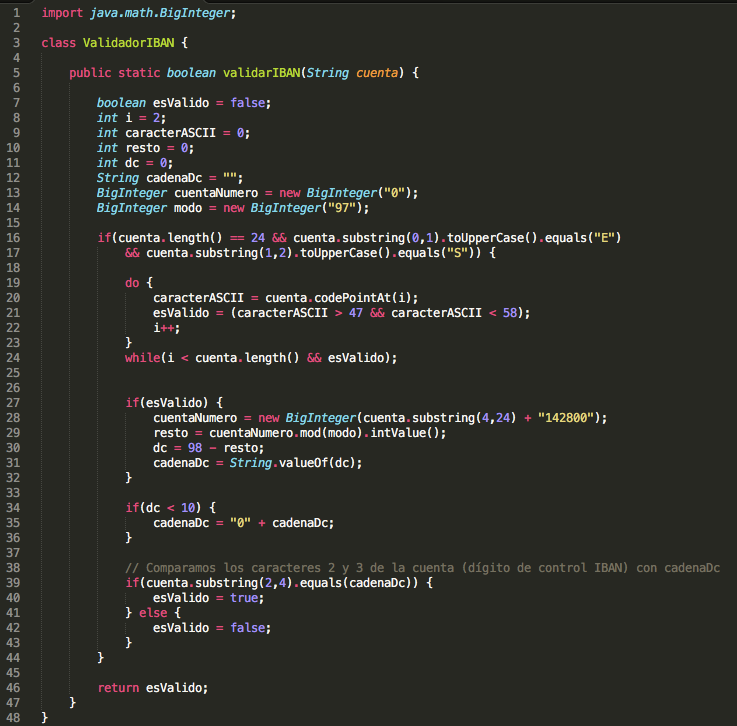
Task: Click the cuentaNumero variable in its BigInteger declaration
Action: 216,193
